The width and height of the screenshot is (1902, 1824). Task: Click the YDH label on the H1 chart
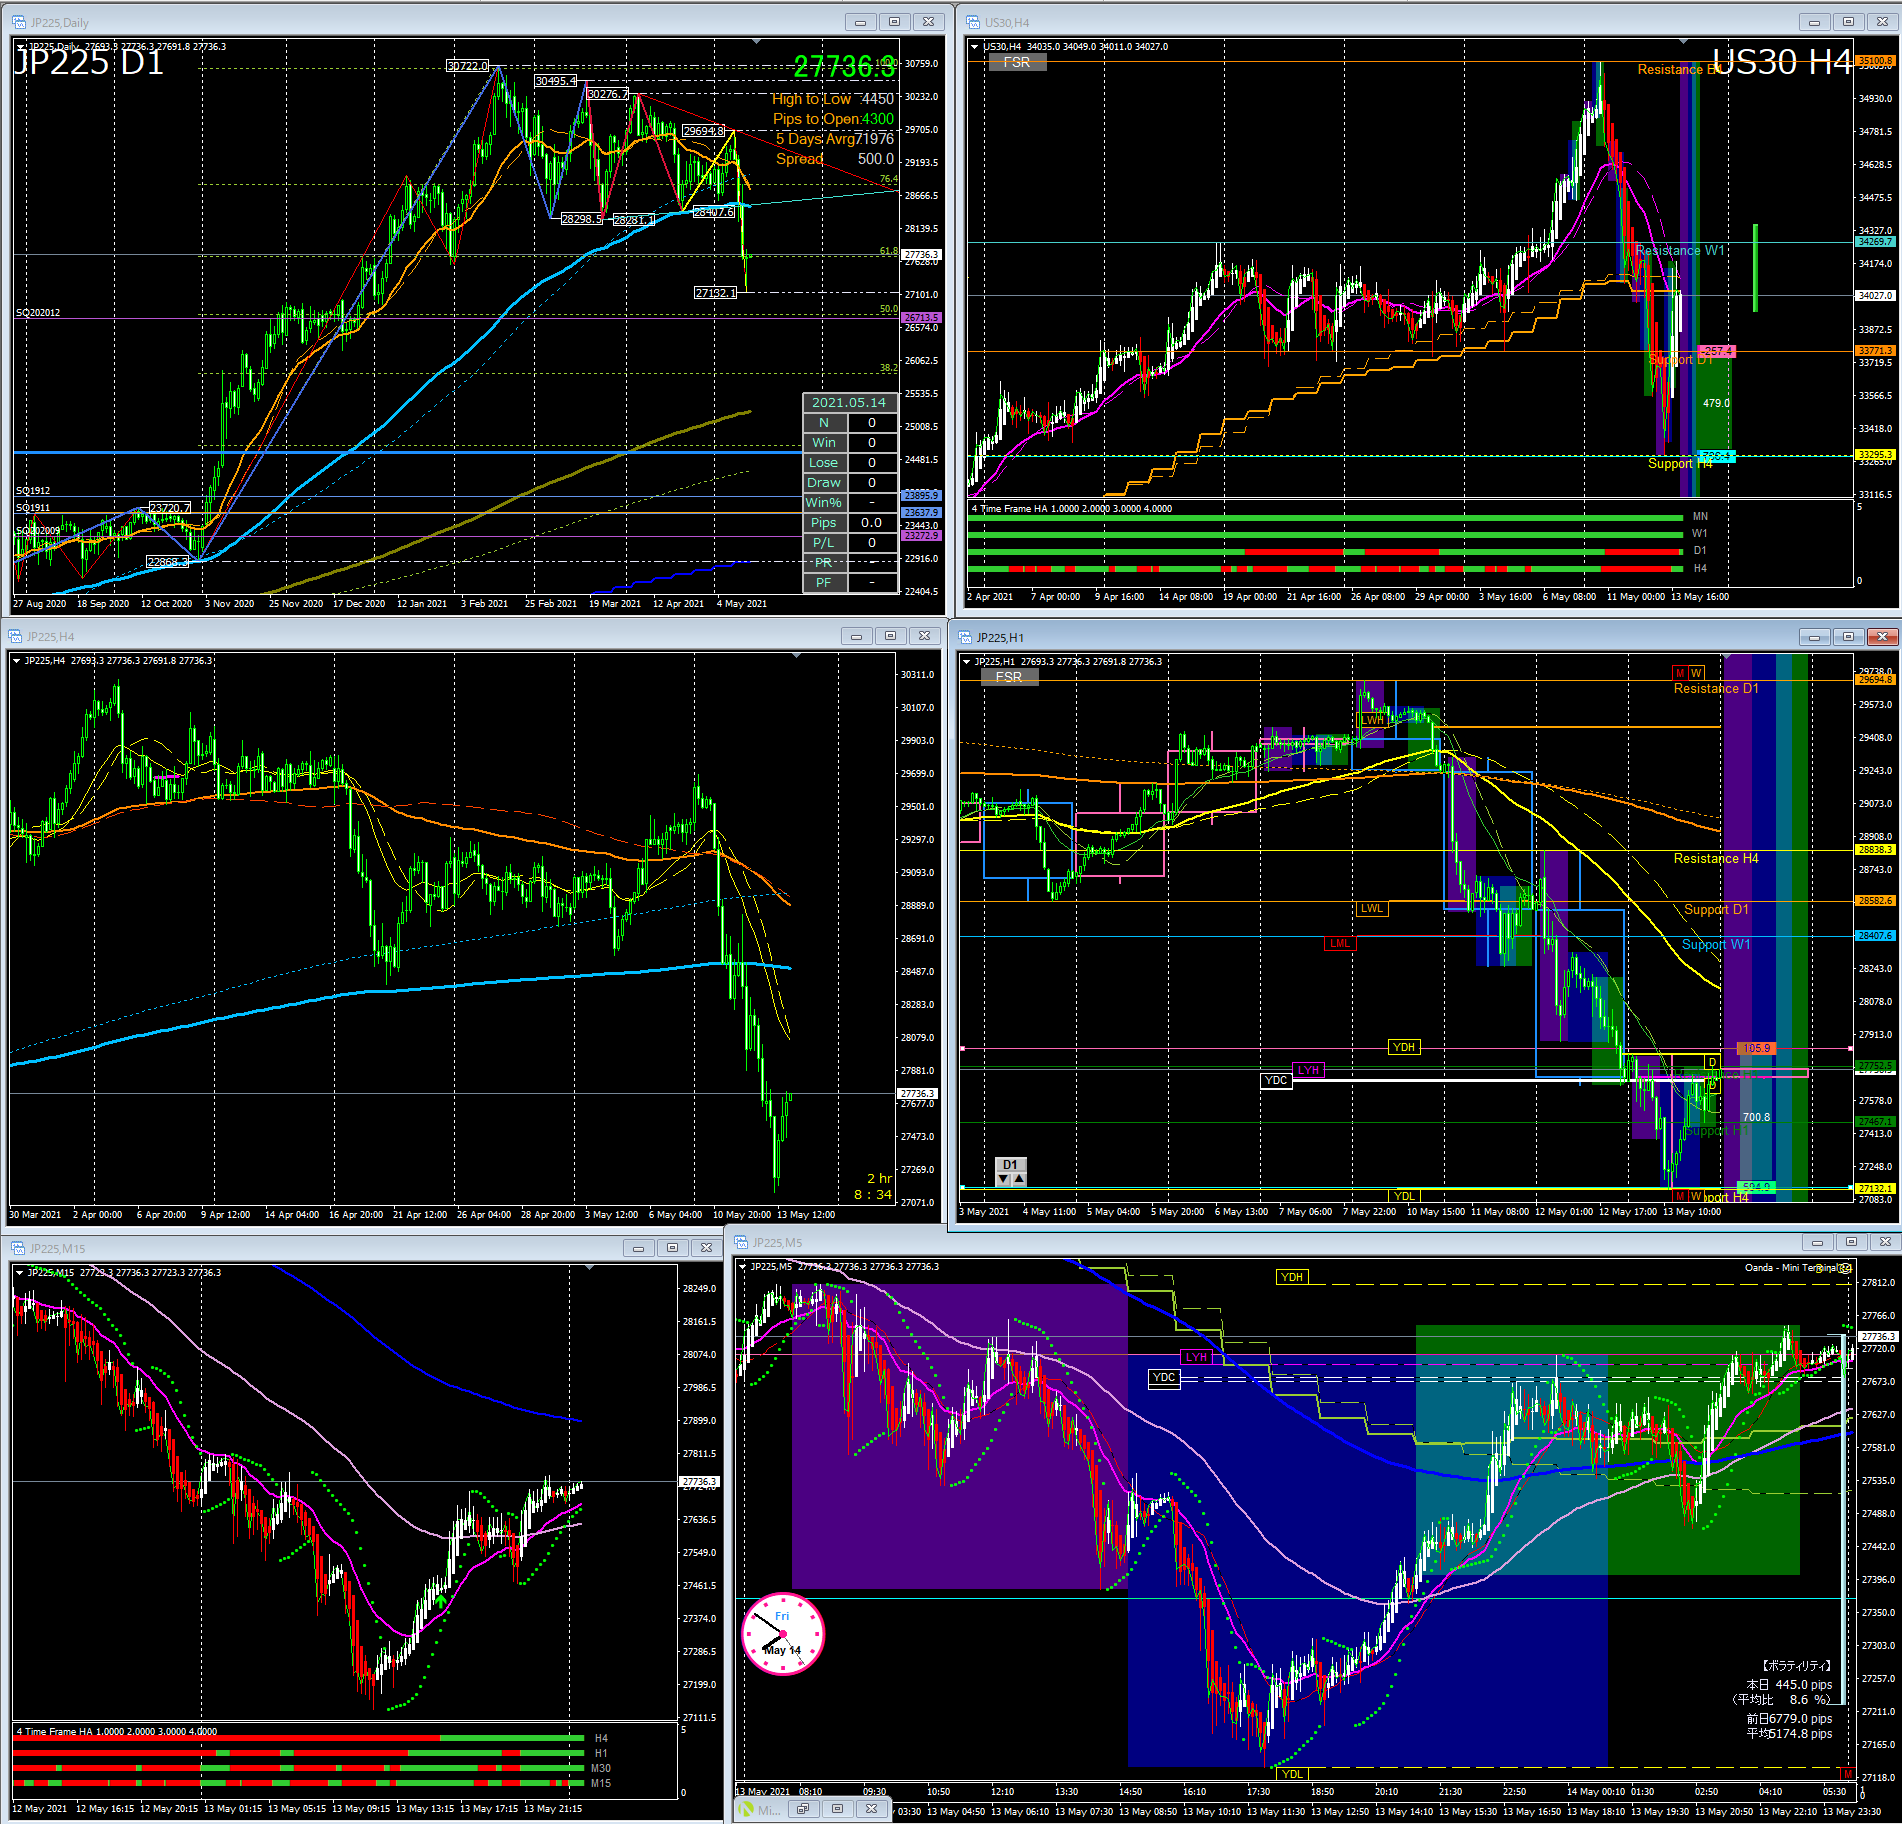[x=1404, y=1047]
